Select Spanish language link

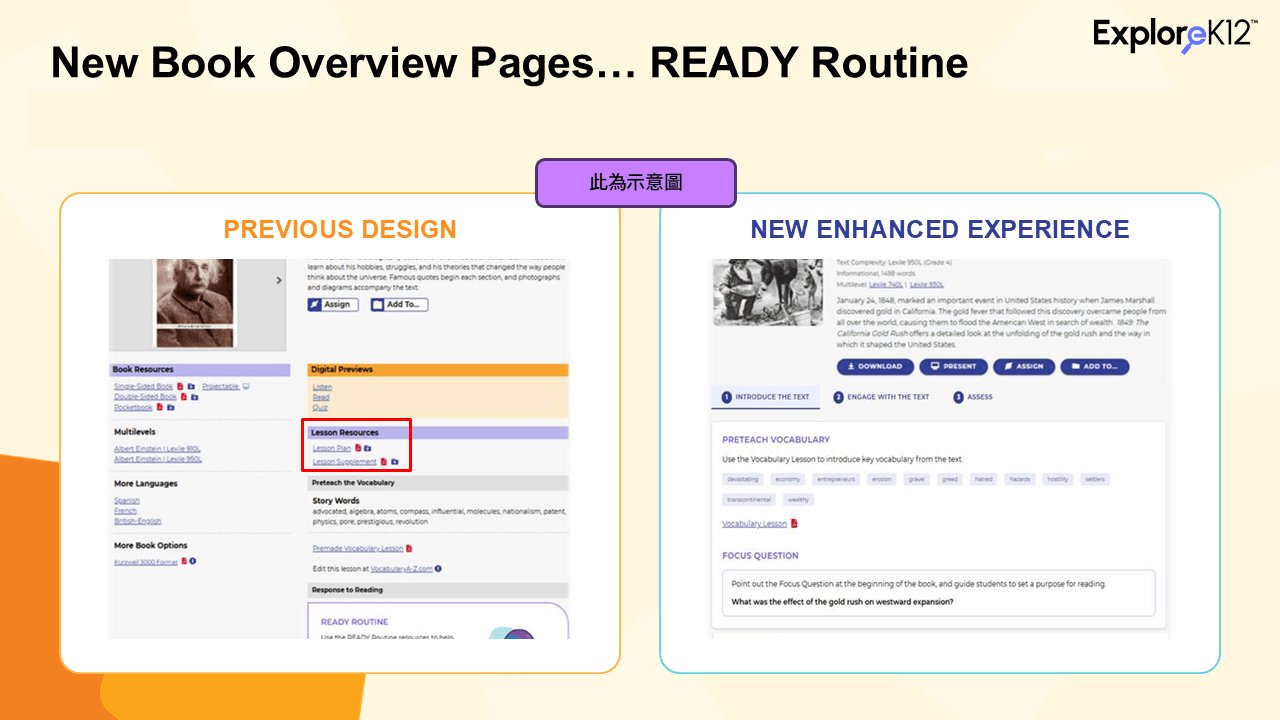[127, 501]
